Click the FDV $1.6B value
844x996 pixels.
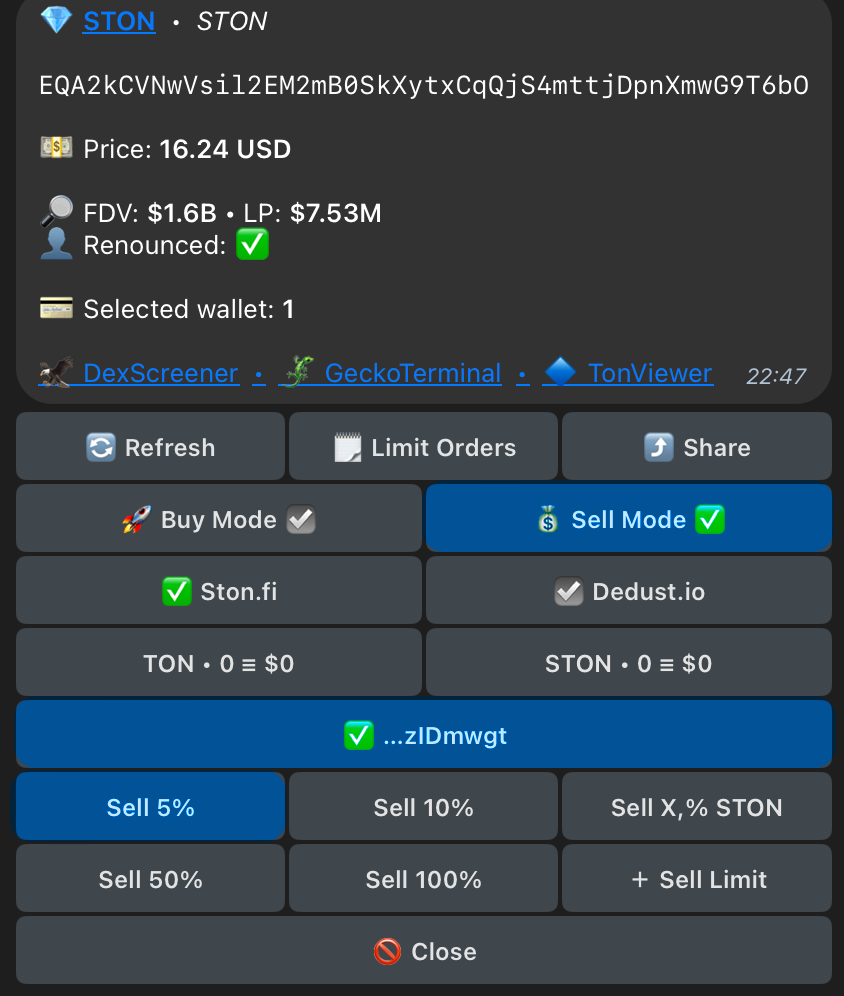182,213
